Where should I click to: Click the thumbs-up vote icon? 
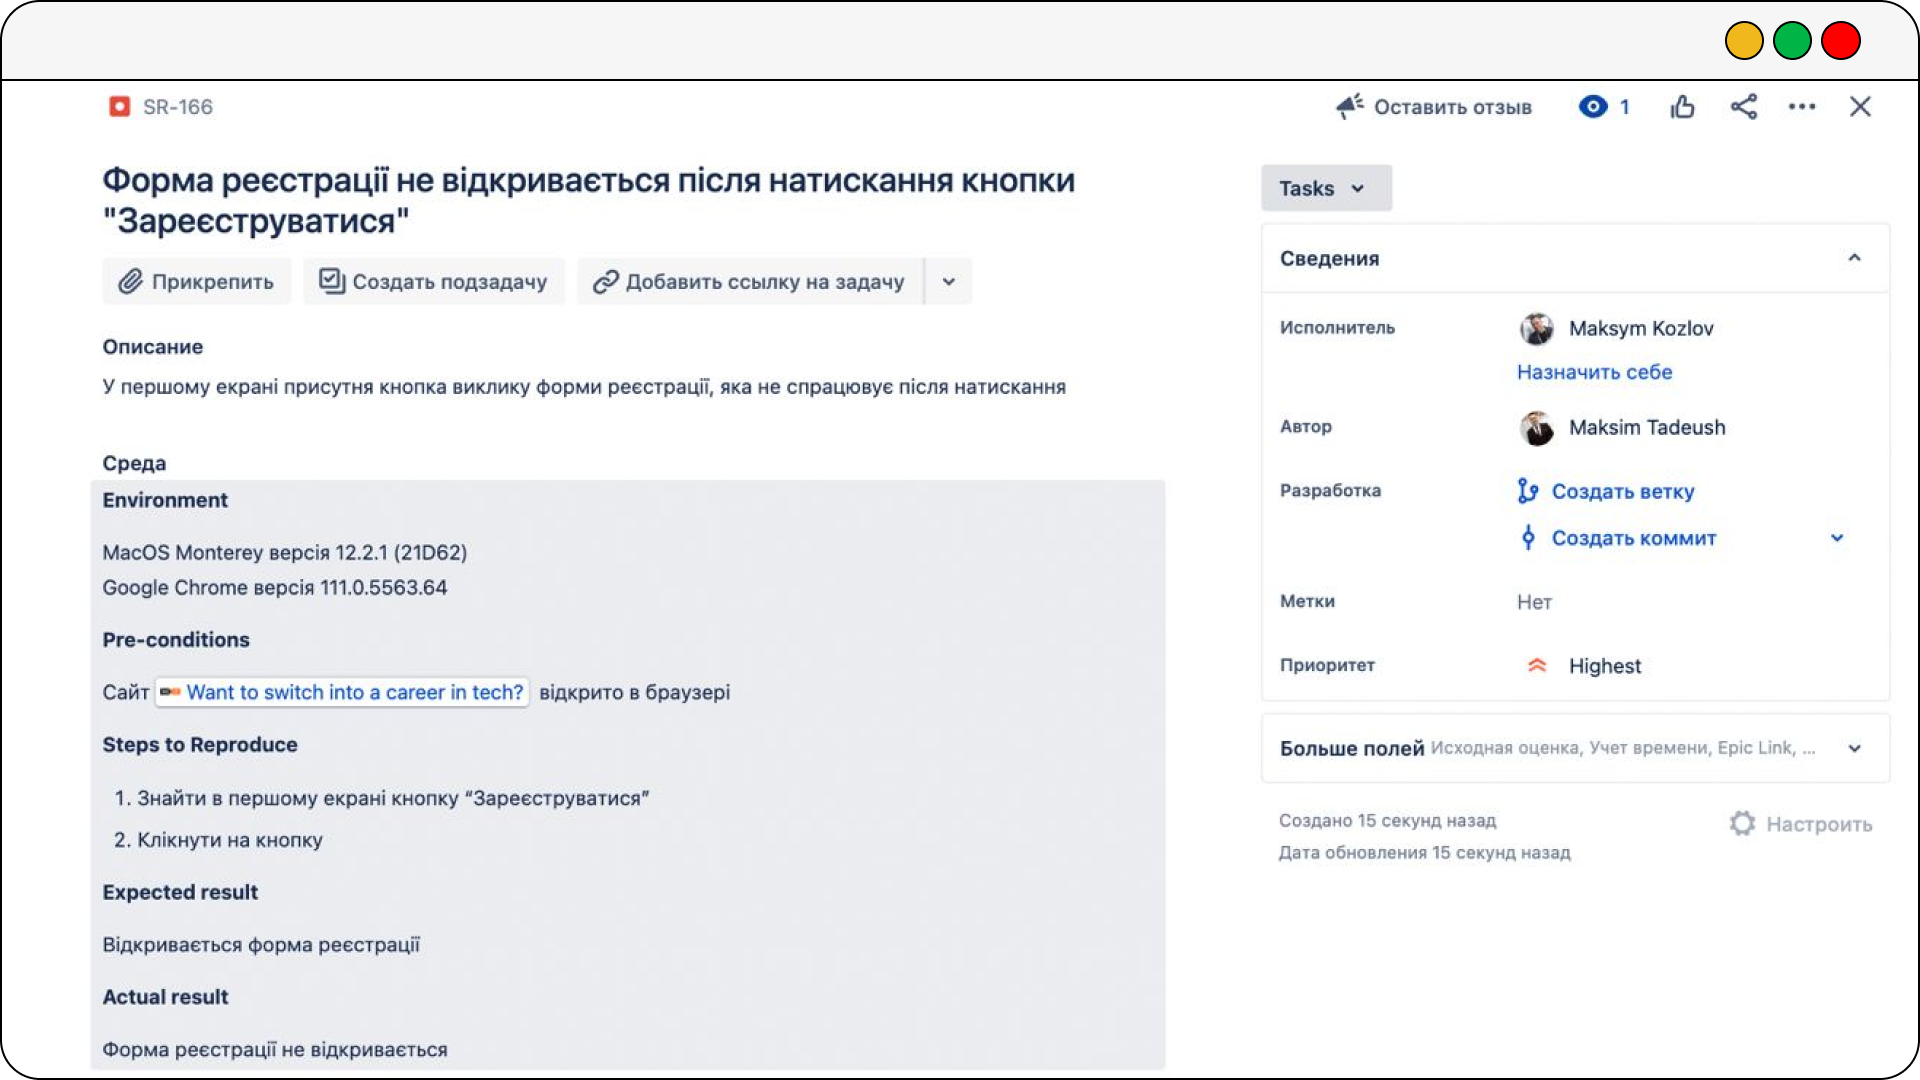point(1683,106)
